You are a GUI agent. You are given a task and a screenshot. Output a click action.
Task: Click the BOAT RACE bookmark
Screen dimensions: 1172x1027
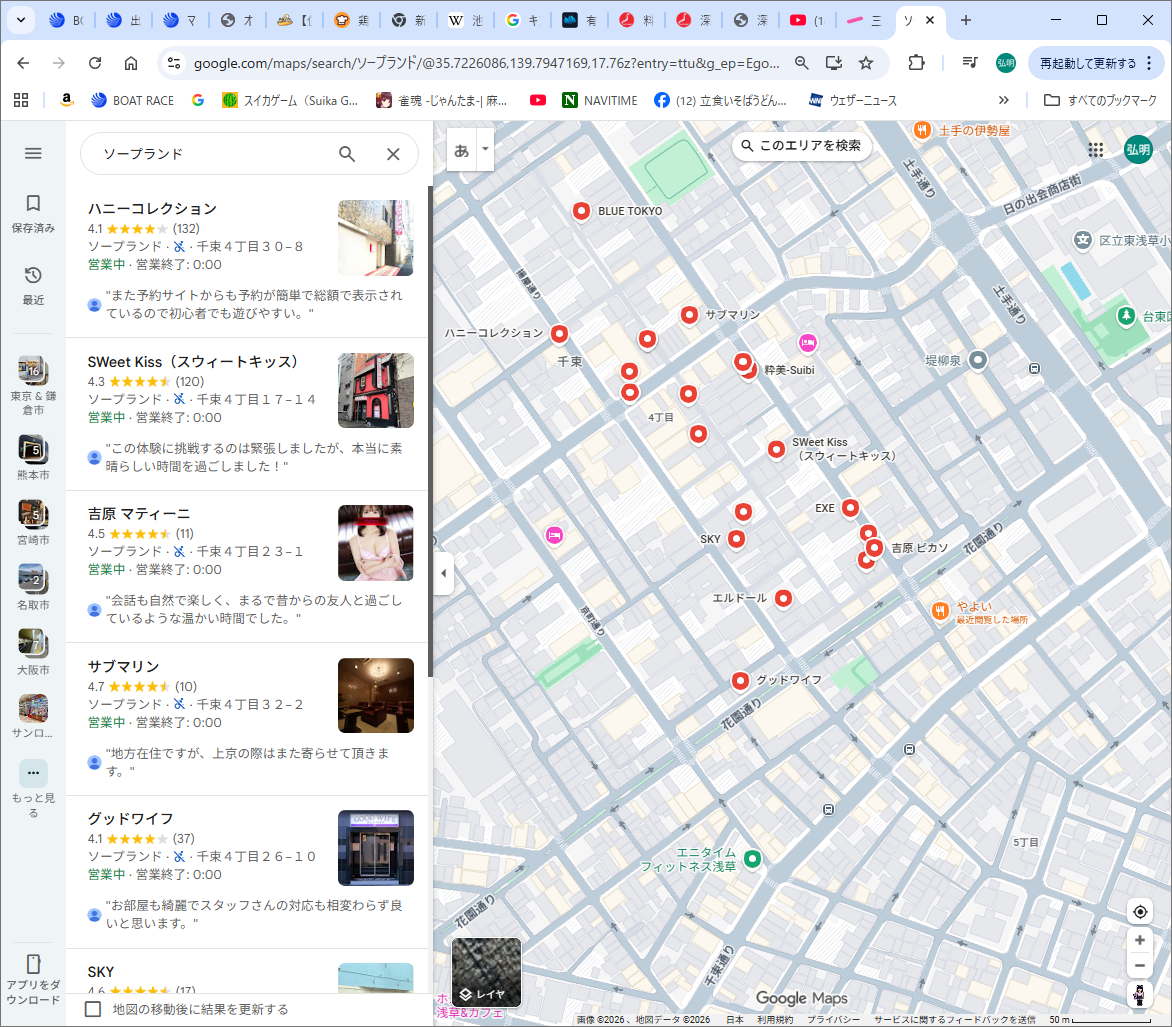click(132, 100)
